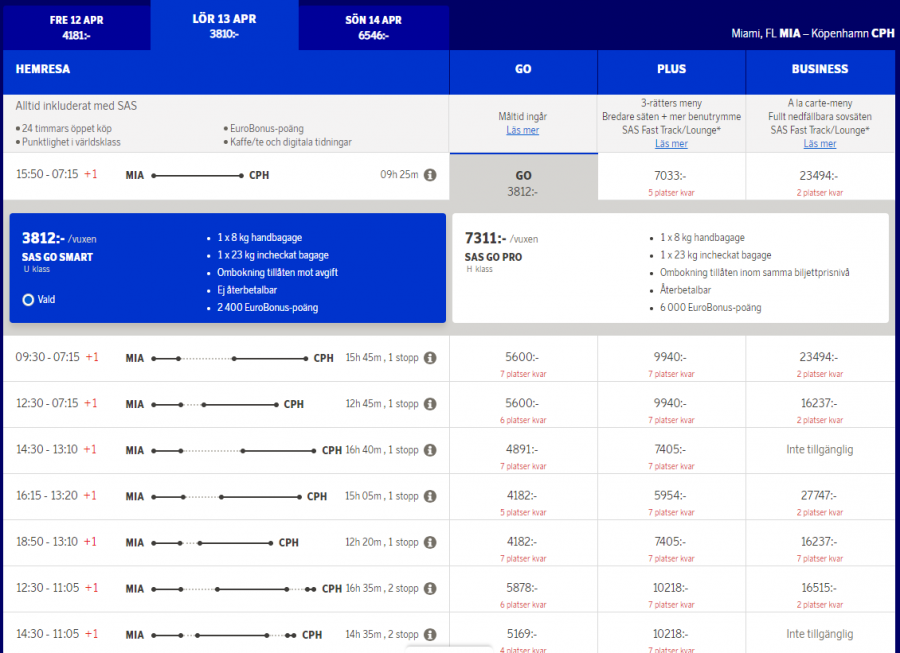Select the LÖR 13 APR date tab

point(224,25)
